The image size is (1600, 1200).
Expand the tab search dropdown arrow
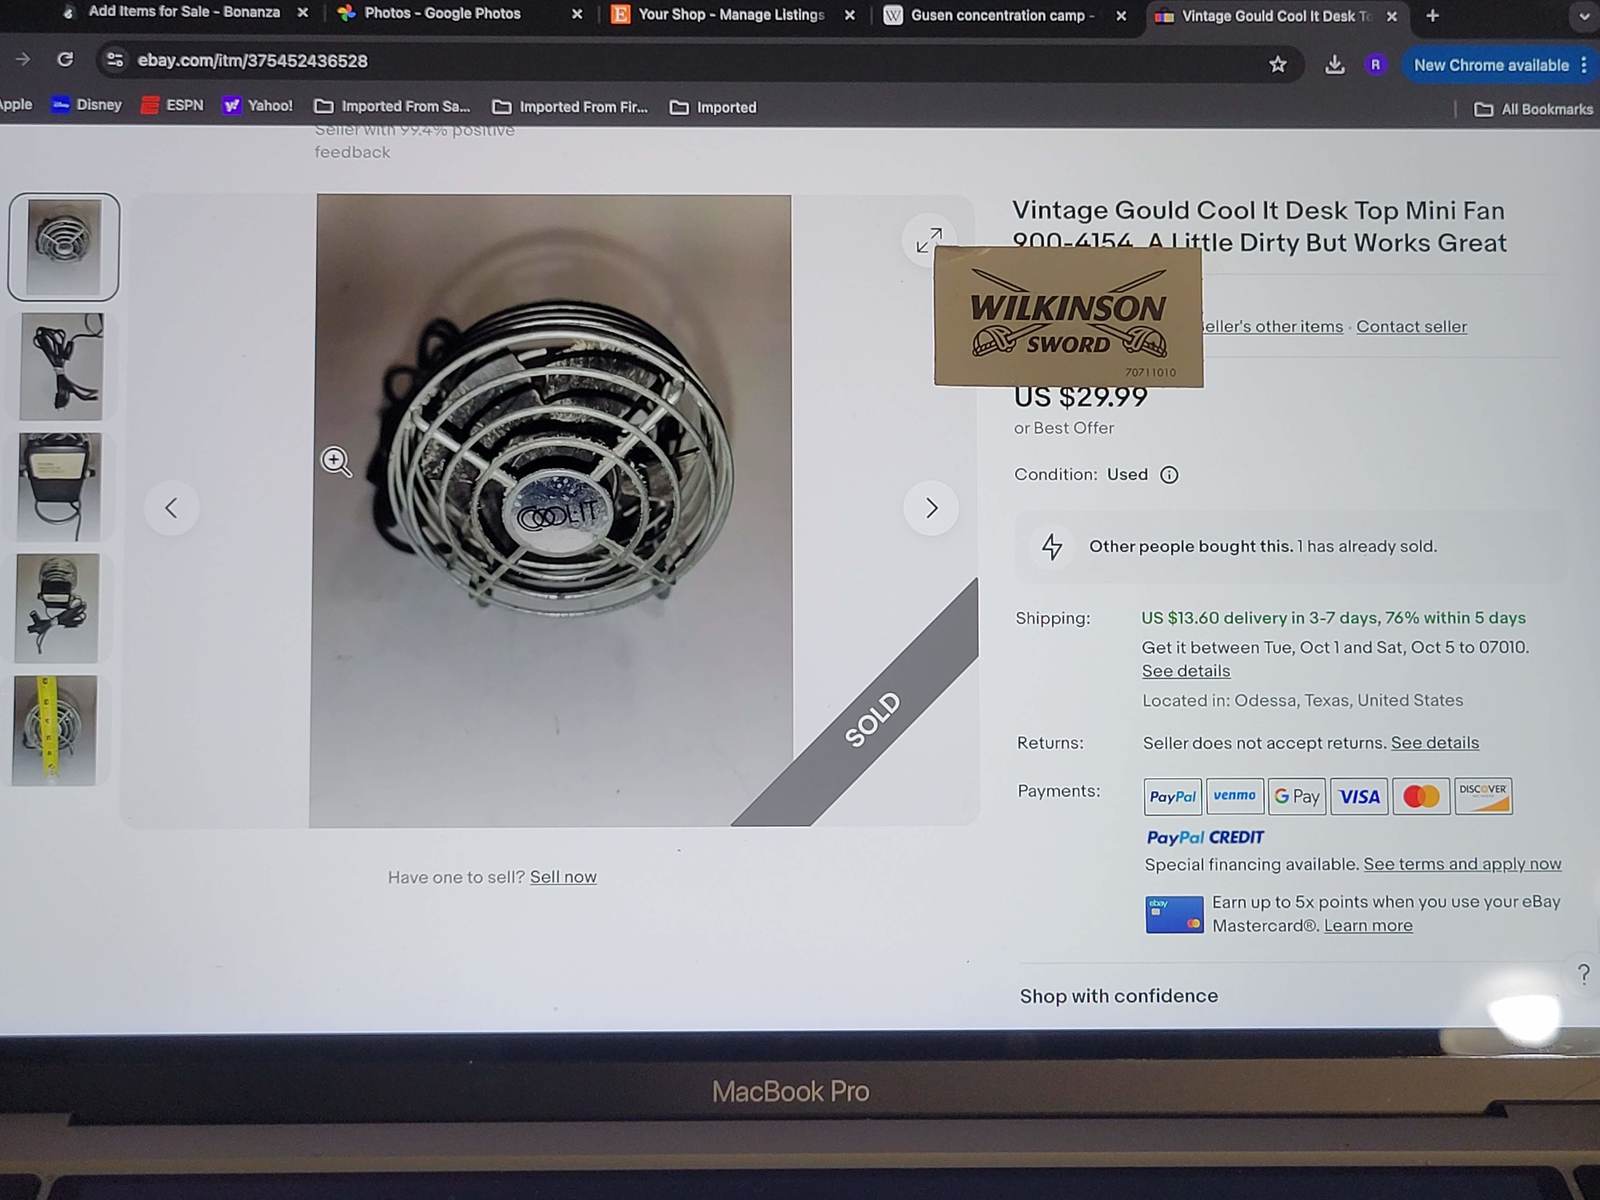point(1583,16)
